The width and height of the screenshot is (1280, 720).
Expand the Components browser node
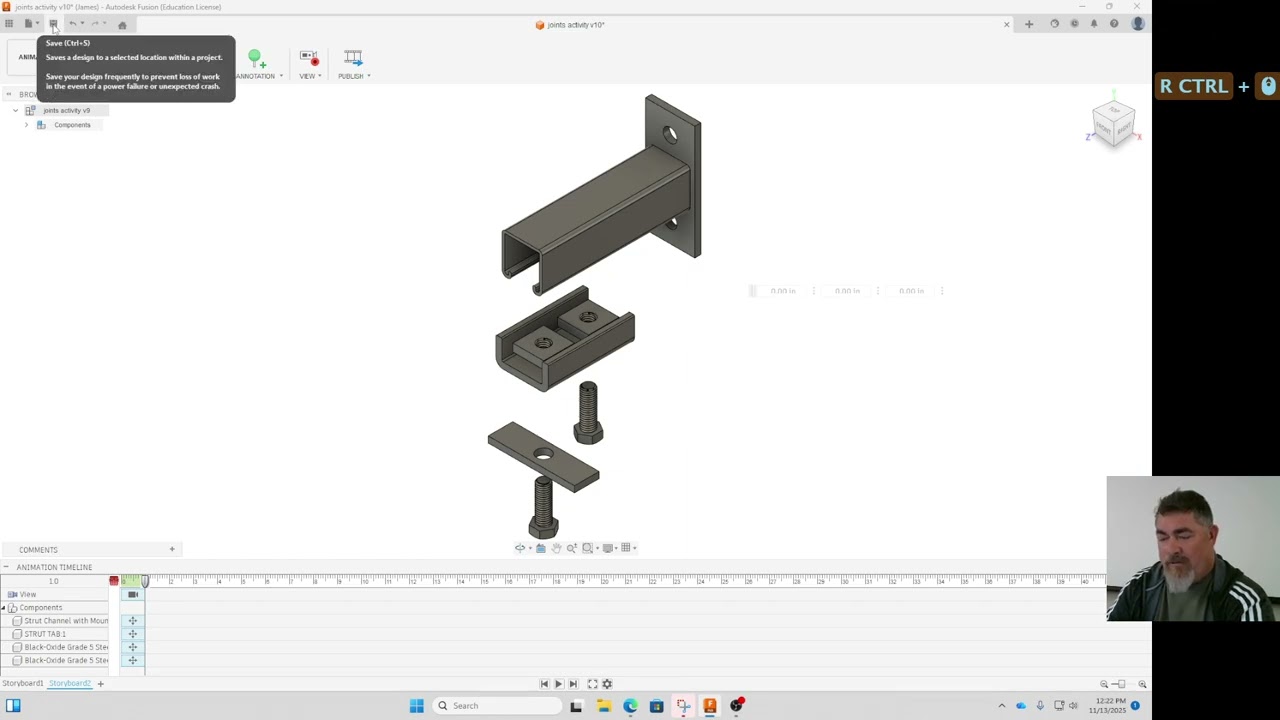pyautogui.click(x=26, y=125)
